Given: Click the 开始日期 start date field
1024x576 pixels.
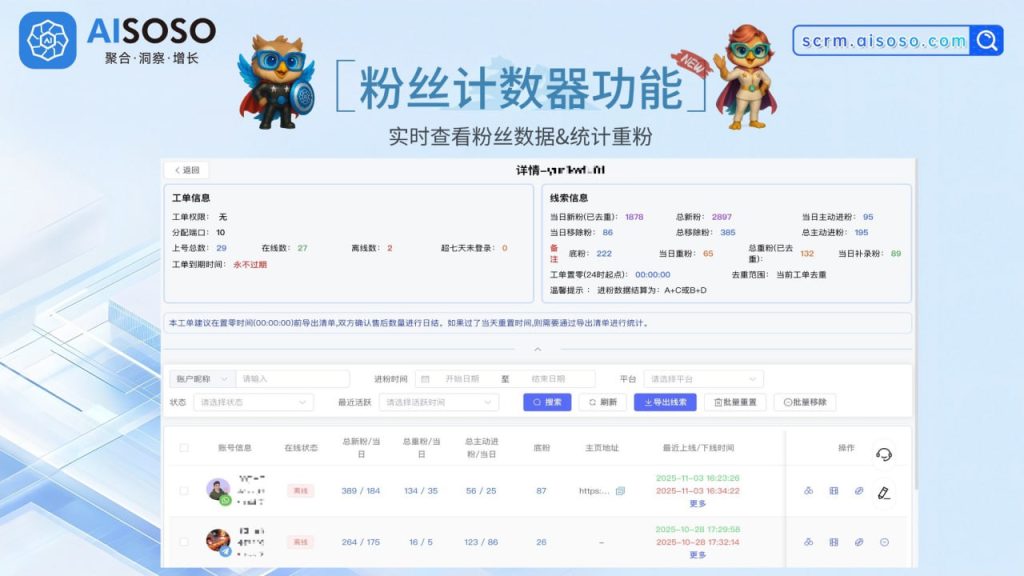Looking at the screenshot, I should coord(461,379).
